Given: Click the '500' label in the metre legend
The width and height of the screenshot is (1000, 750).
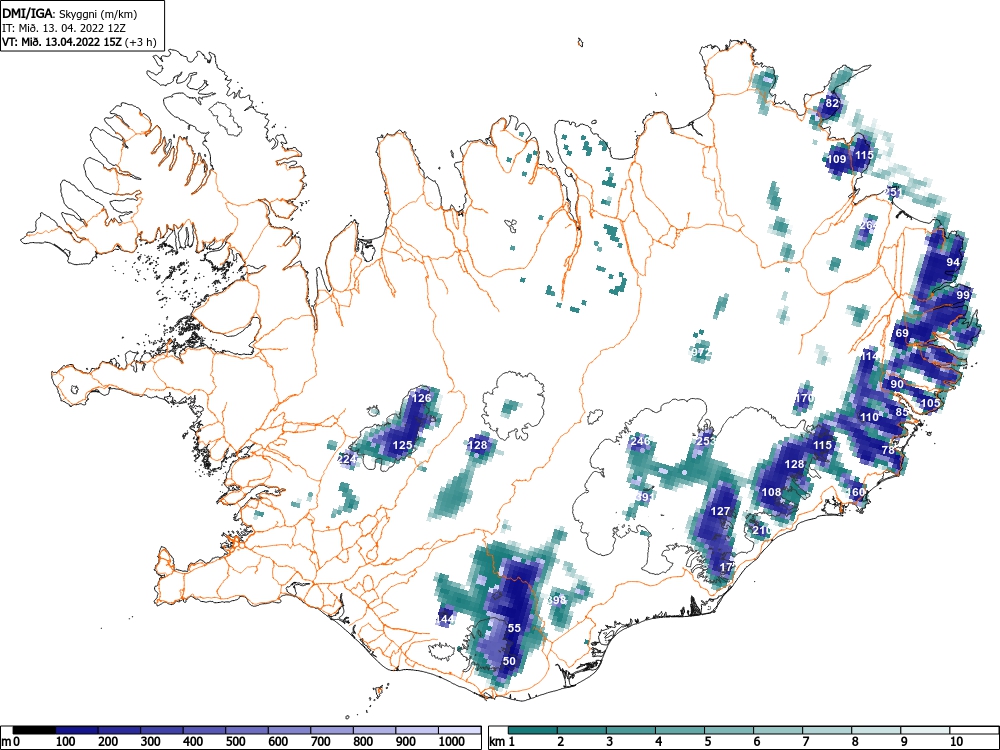Looking at the screenshot, I should (x=237, y=742).
